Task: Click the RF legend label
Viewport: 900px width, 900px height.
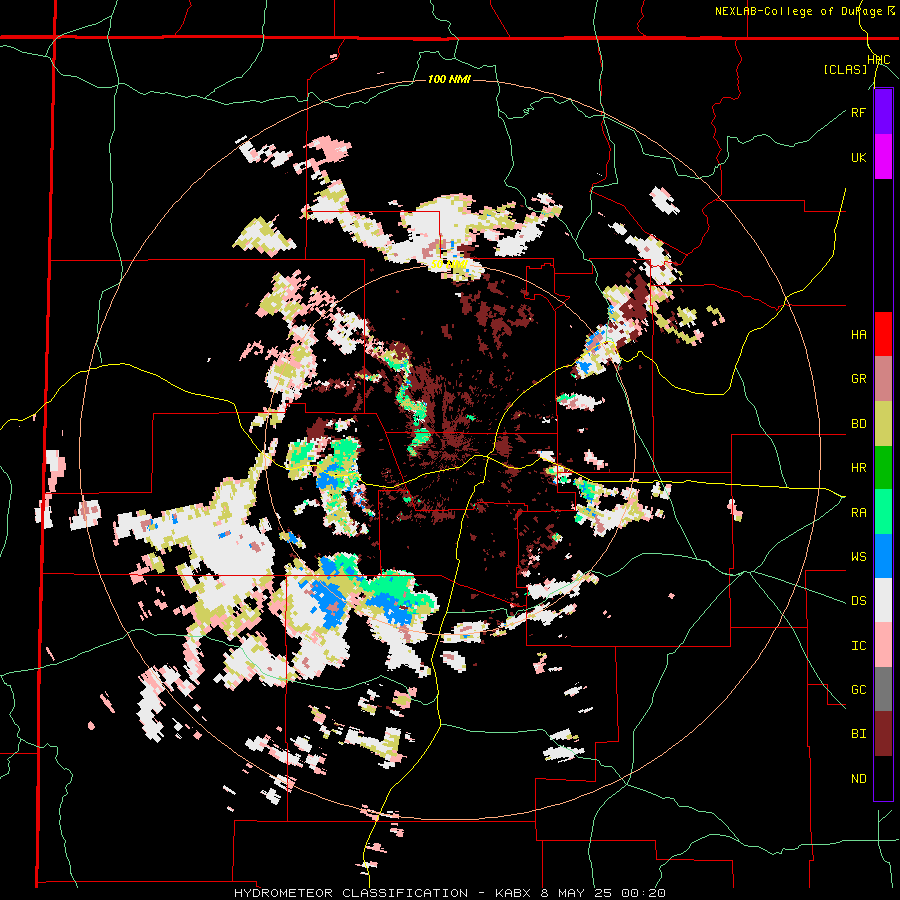Action: pyautogui.click(x=858, y=113)
